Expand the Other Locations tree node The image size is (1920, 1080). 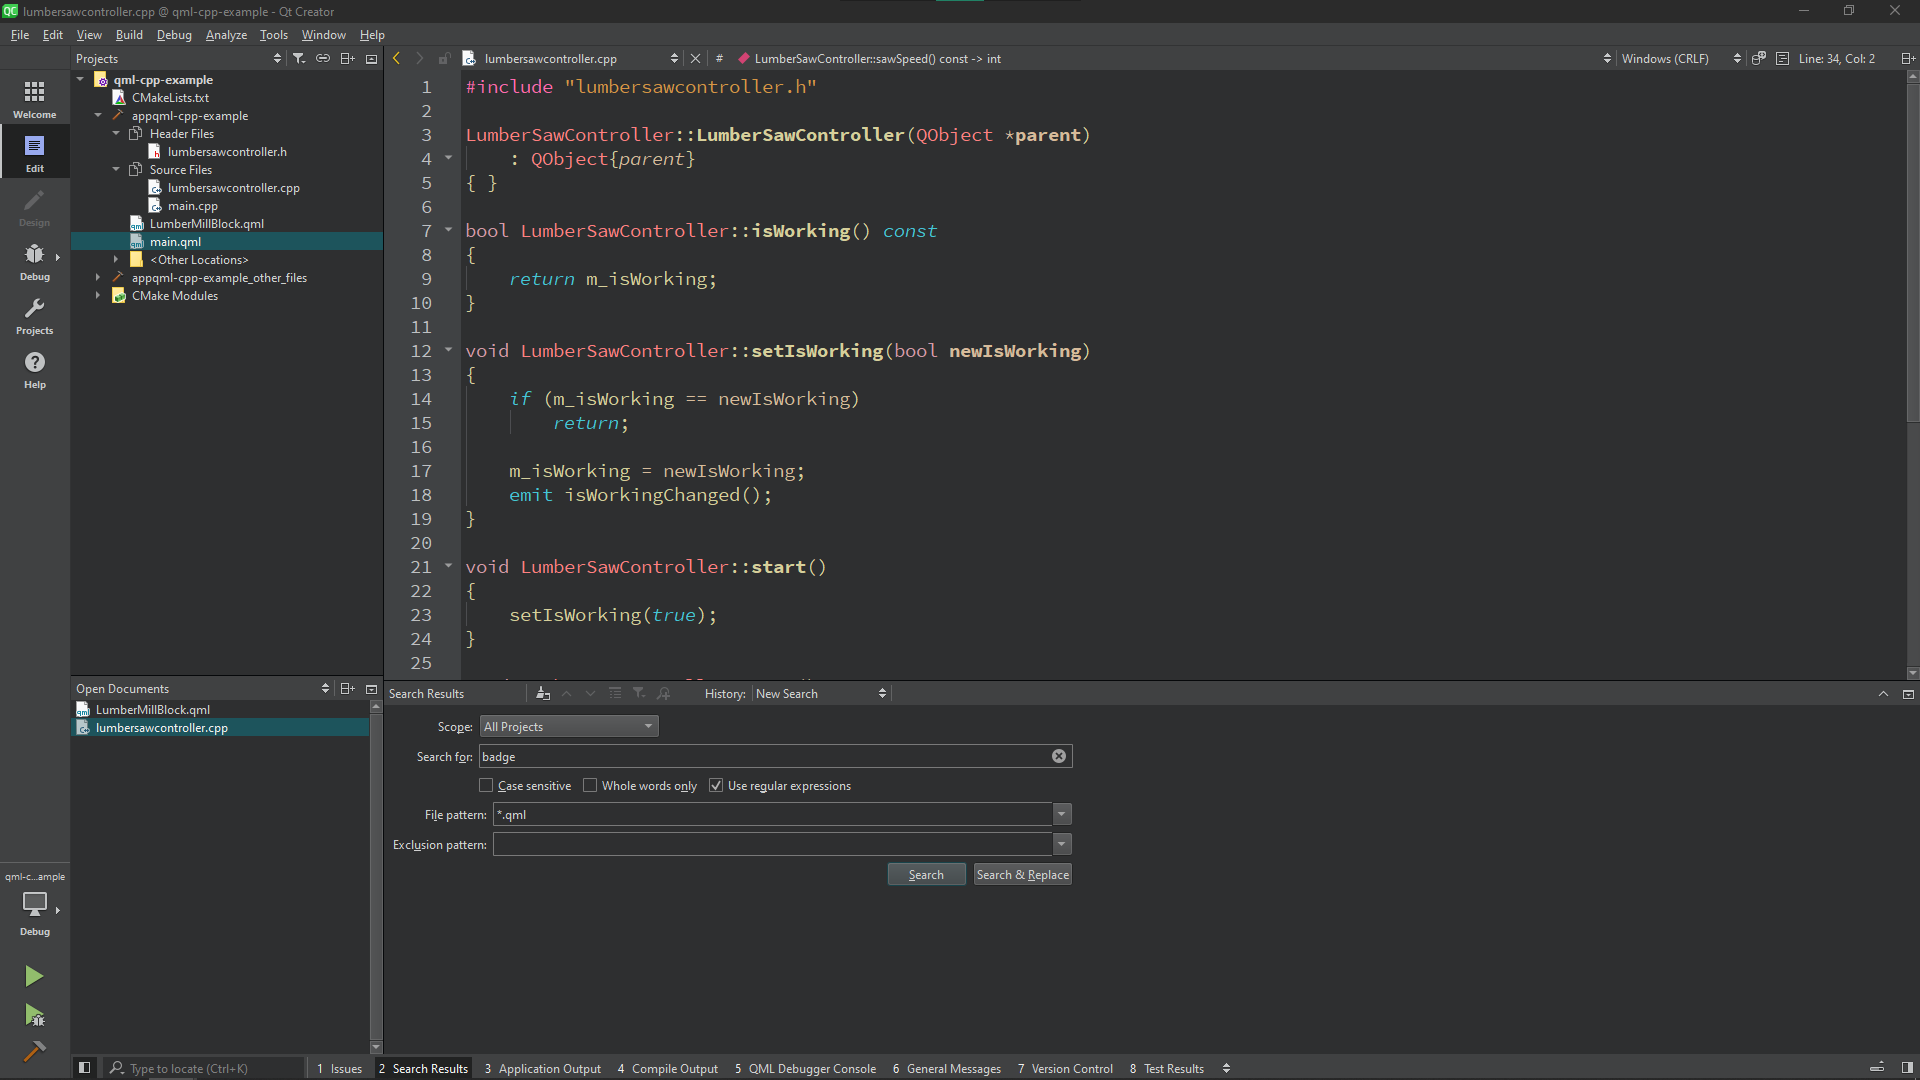(x=116, y=260)
